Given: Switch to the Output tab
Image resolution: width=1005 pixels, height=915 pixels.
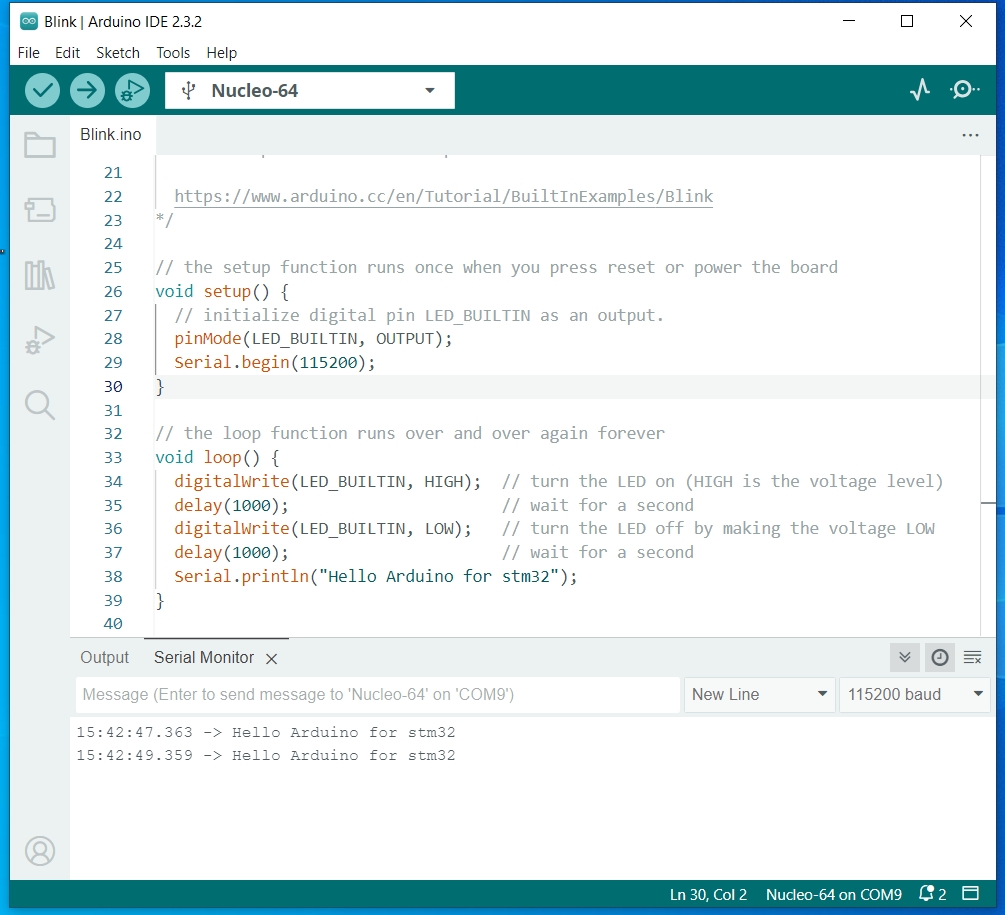Looking at the screenshot, I should 104,657.
